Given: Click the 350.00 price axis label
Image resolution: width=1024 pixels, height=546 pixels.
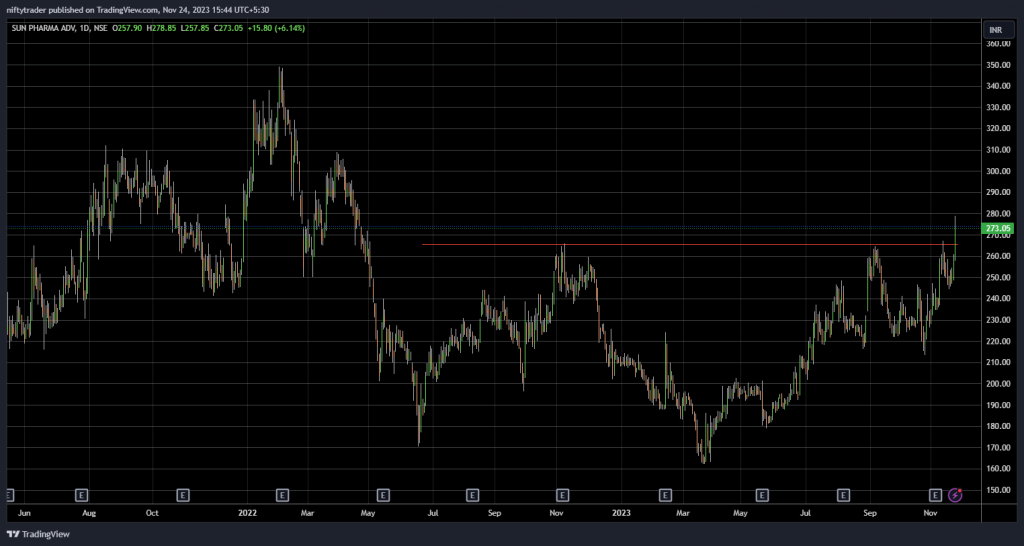Looking at the screenshot, I should point(999,65).
